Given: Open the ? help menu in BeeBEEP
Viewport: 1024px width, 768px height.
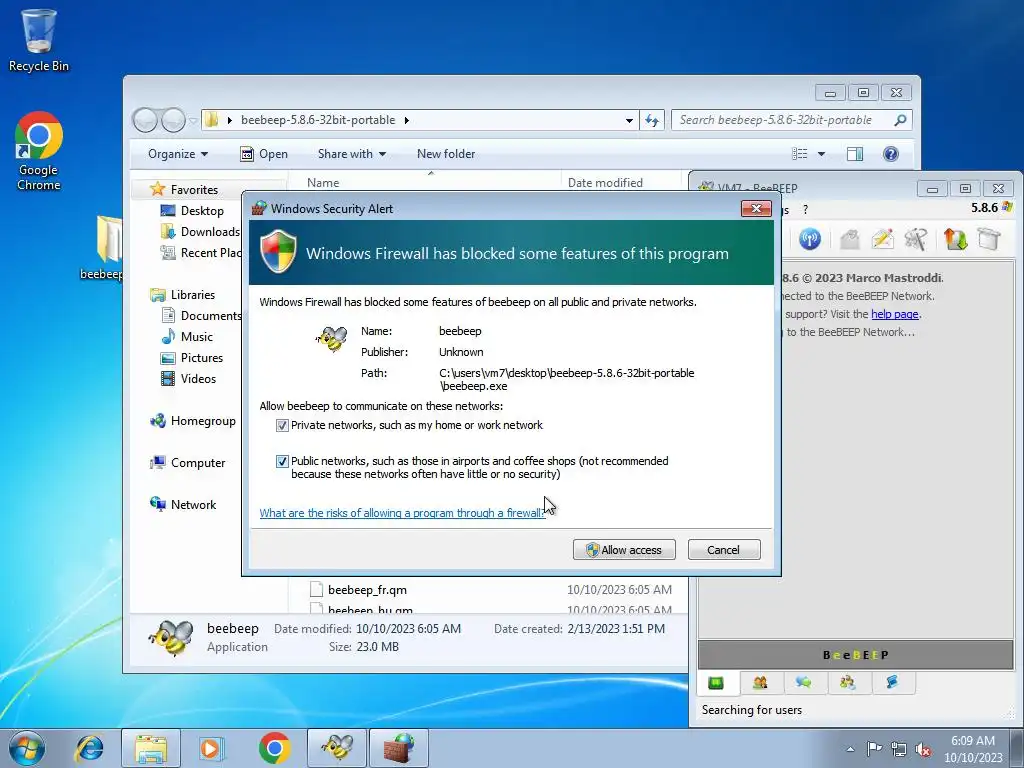Looking at the screenshot, I should point(805,210).
